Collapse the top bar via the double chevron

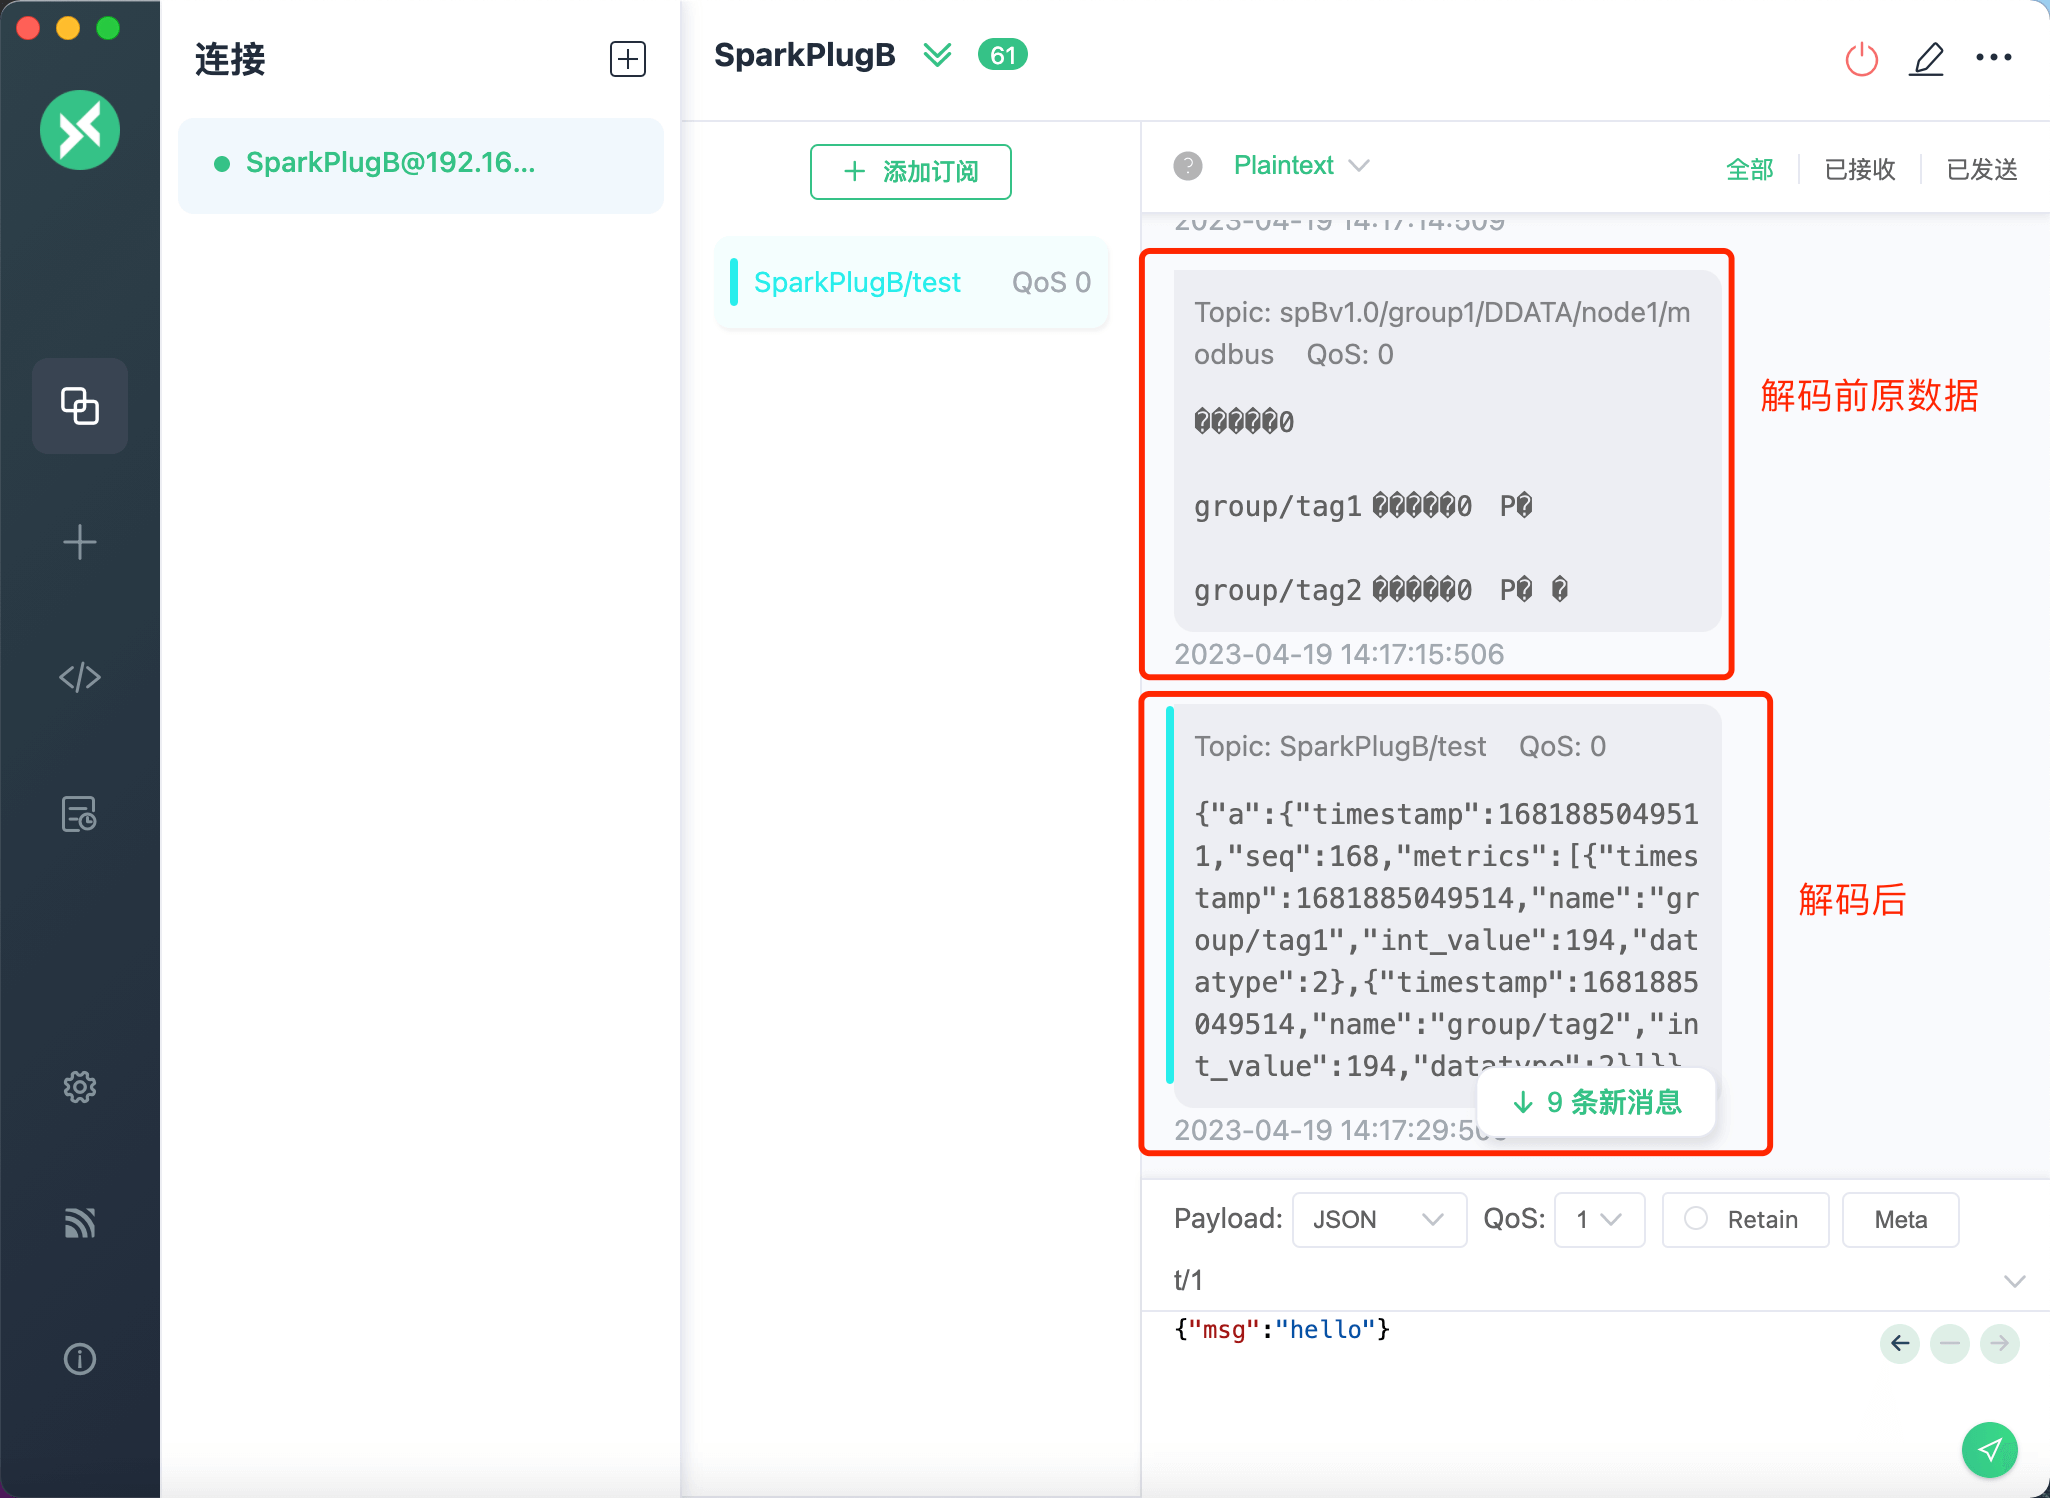point(937,55)
